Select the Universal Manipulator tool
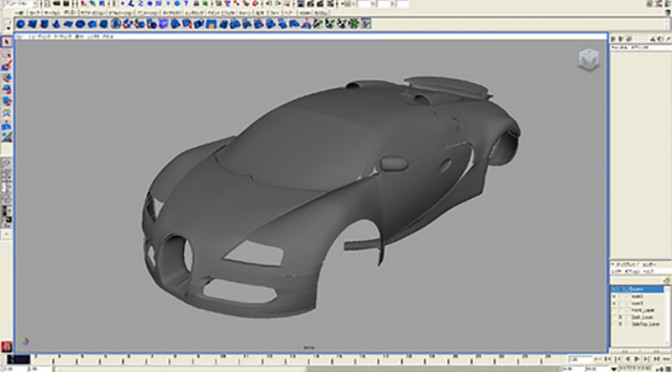The image size is (672, 372). click(x=6, y=114)
